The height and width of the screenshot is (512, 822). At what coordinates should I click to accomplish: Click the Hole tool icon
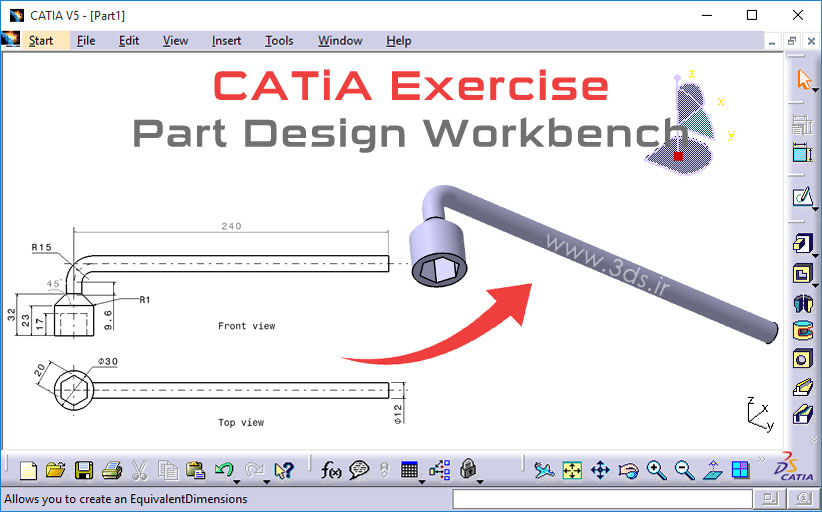coord(802,359)
